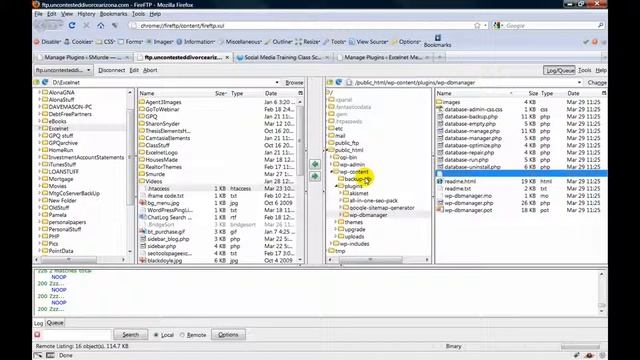Collapse the plugins remote folder
Viewport: 640px width, 360px height.
[x=336, y=186]
